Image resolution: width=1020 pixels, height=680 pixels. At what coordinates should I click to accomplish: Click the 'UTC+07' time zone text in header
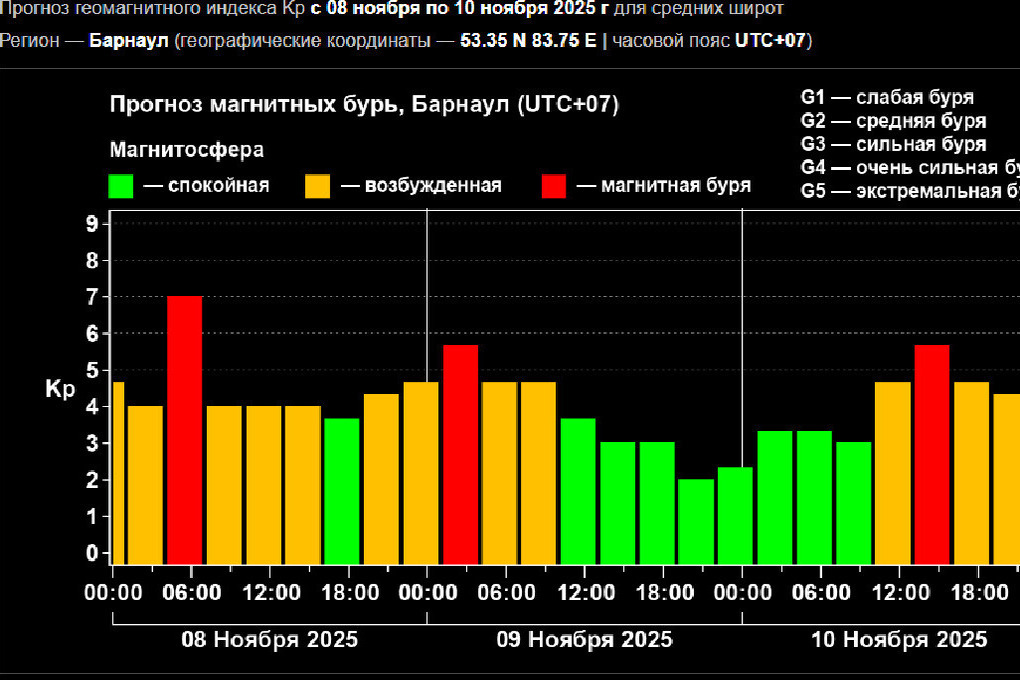tap(771, 41)
